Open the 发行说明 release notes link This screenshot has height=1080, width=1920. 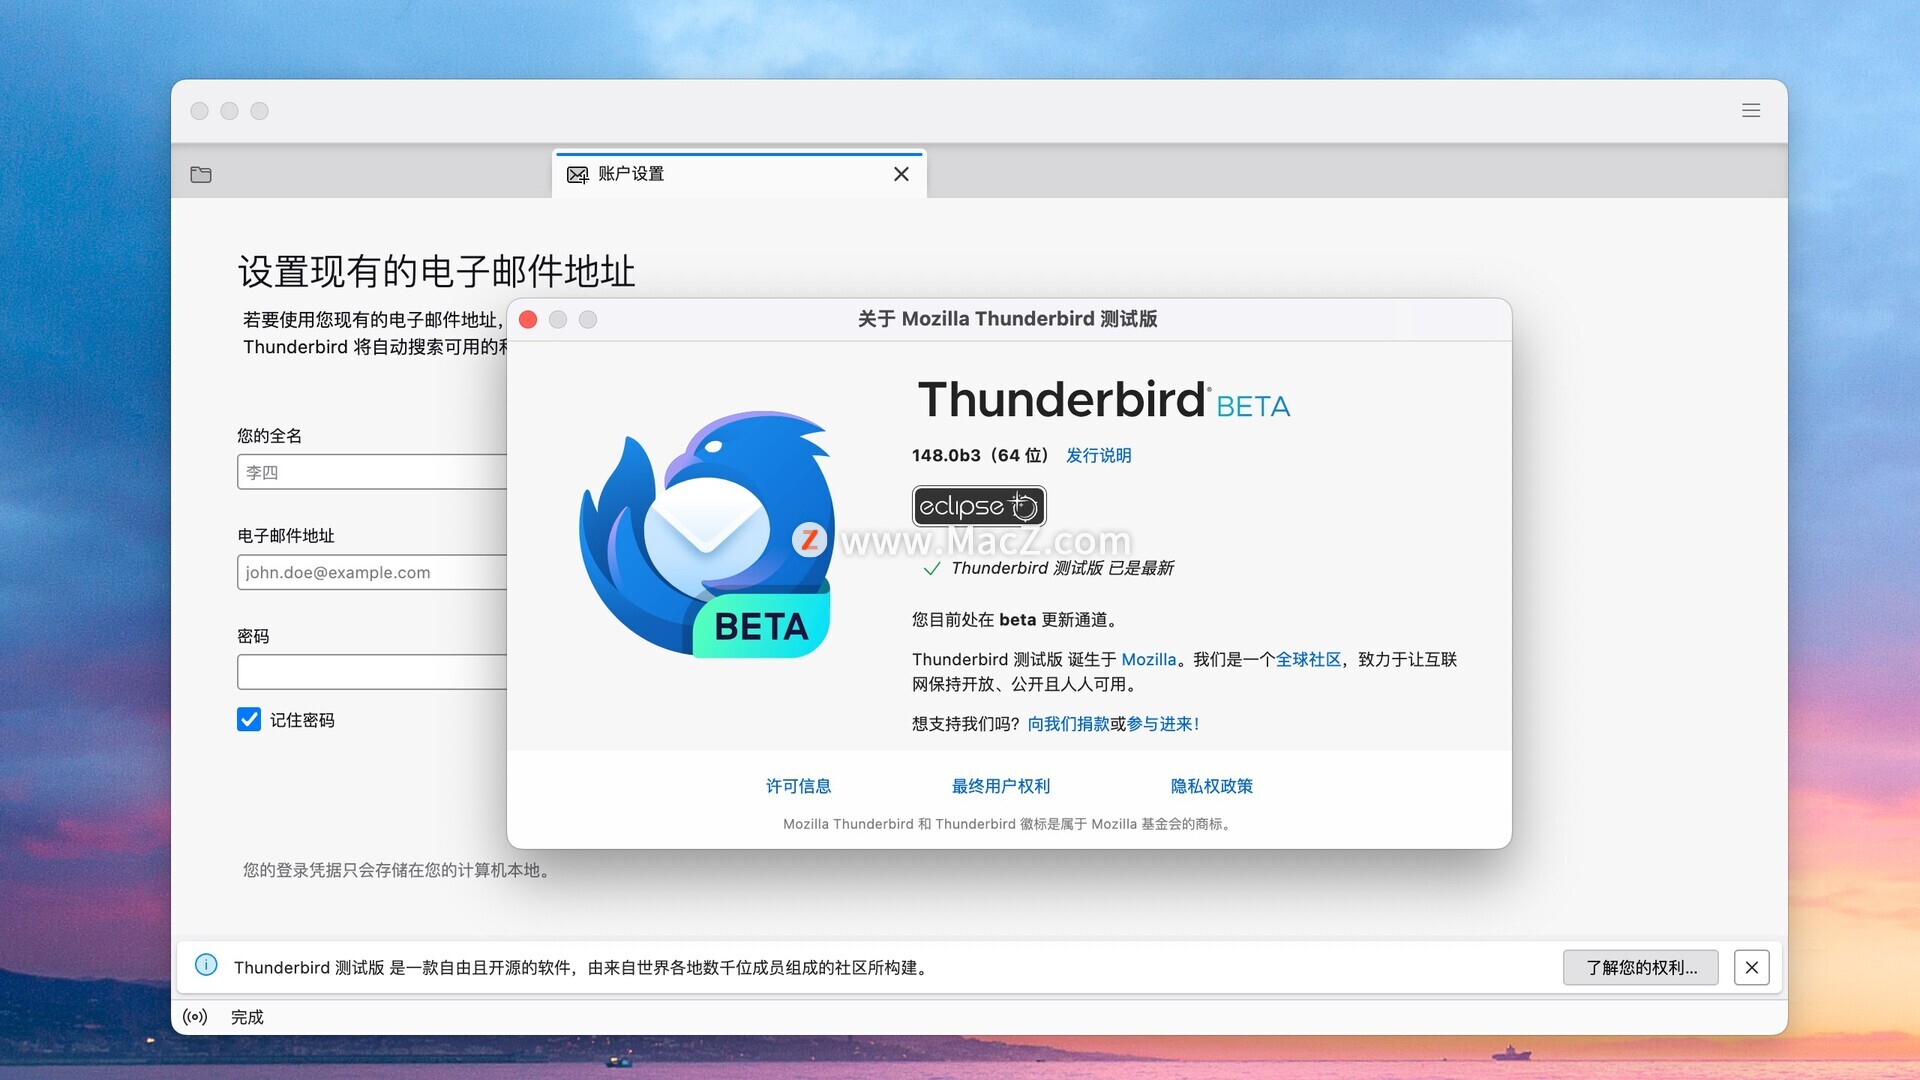pyautogui.click(x=1098, y=455)
